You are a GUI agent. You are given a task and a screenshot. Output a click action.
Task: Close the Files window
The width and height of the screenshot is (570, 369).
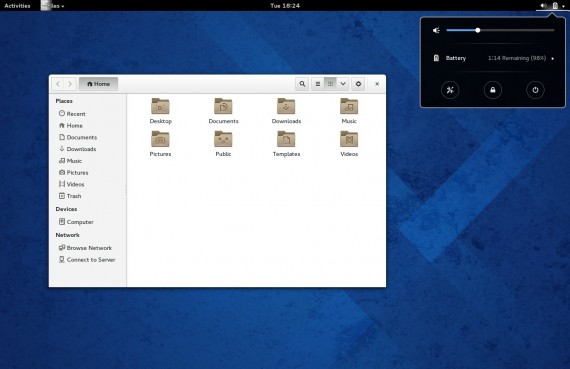(x=377, y=84)
